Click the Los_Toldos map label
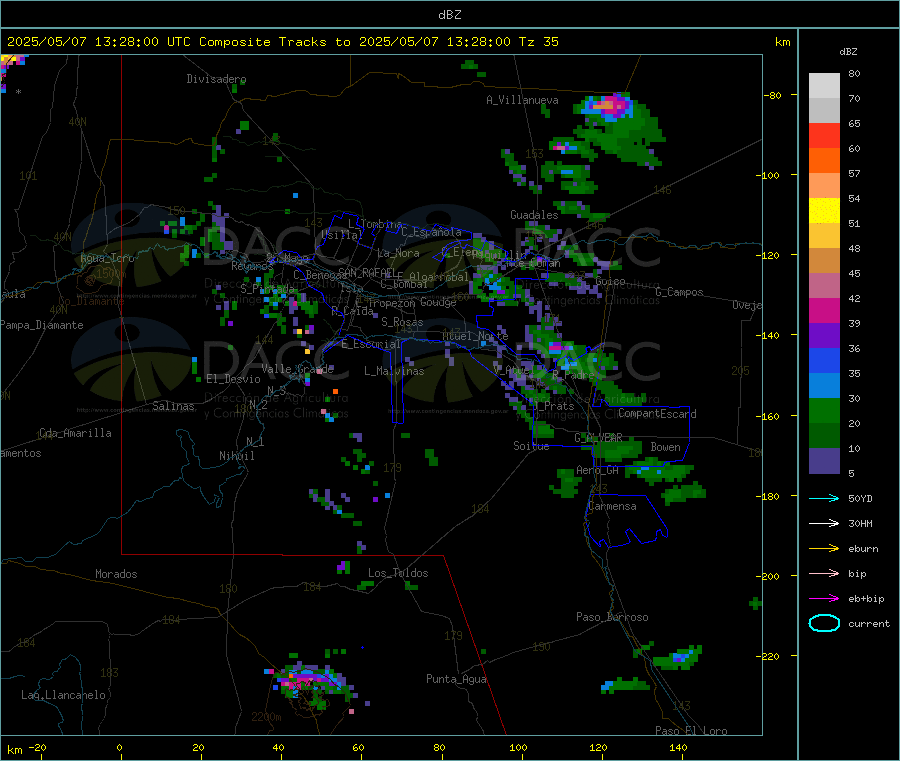900x761 pixels. tap(398, 573)
